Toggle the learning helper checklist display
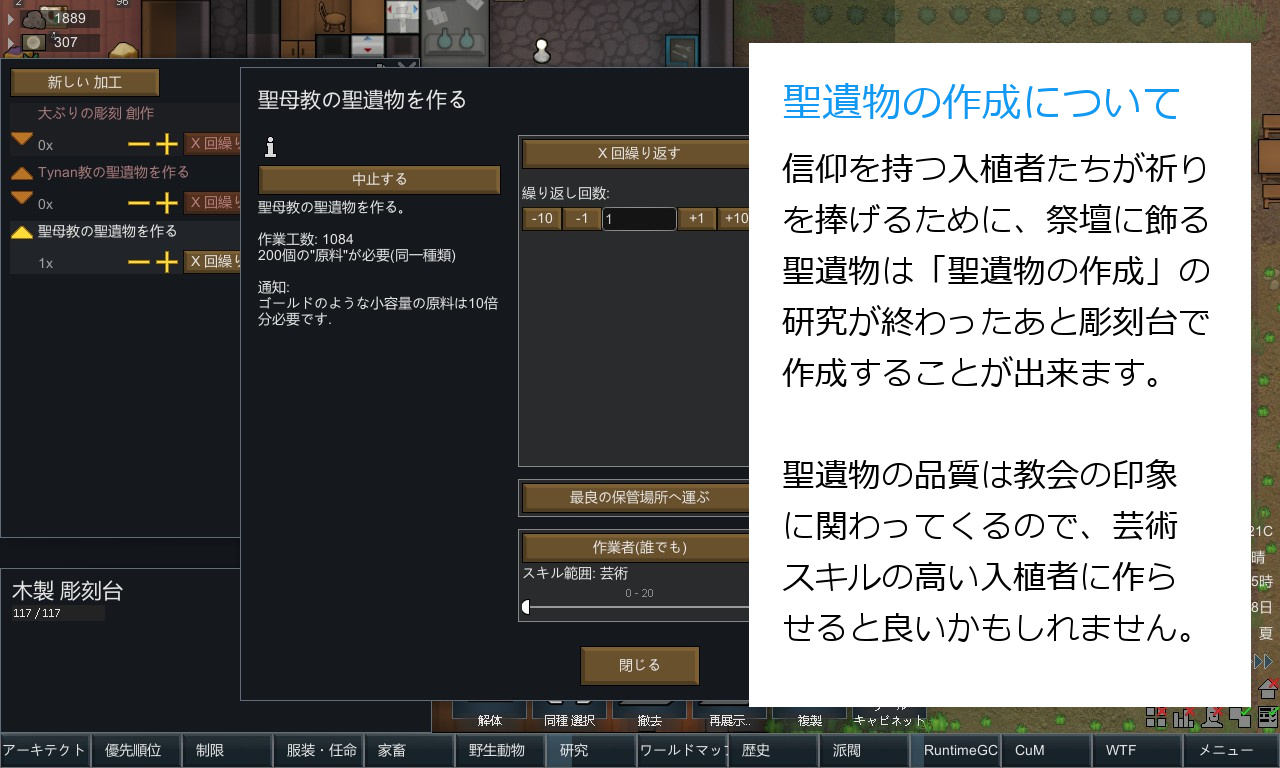The image size is (1280, 768). point(1269,717)
